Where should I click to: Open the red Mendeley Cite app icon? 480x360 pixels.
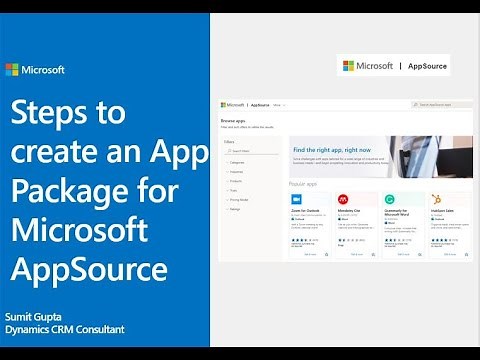coord(343,199)
